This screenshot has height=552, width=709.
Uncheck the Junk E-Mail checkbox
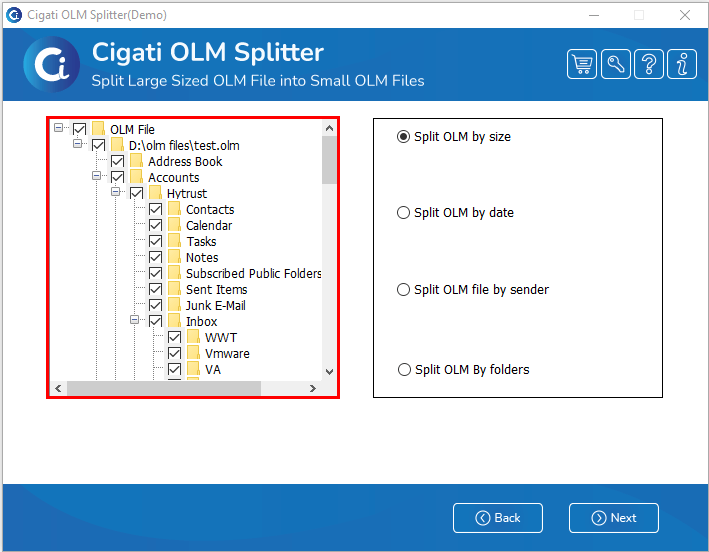(156, 305)
